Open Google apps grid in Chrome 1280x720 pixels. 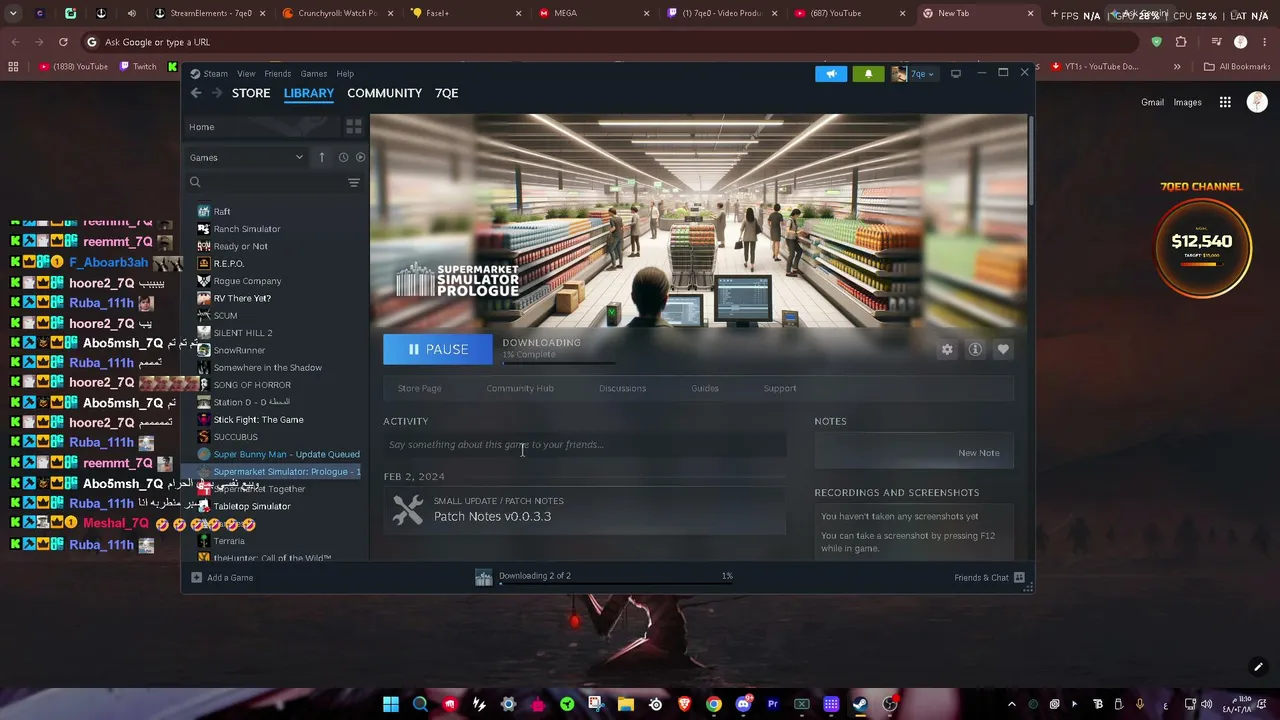(1225, 102)
